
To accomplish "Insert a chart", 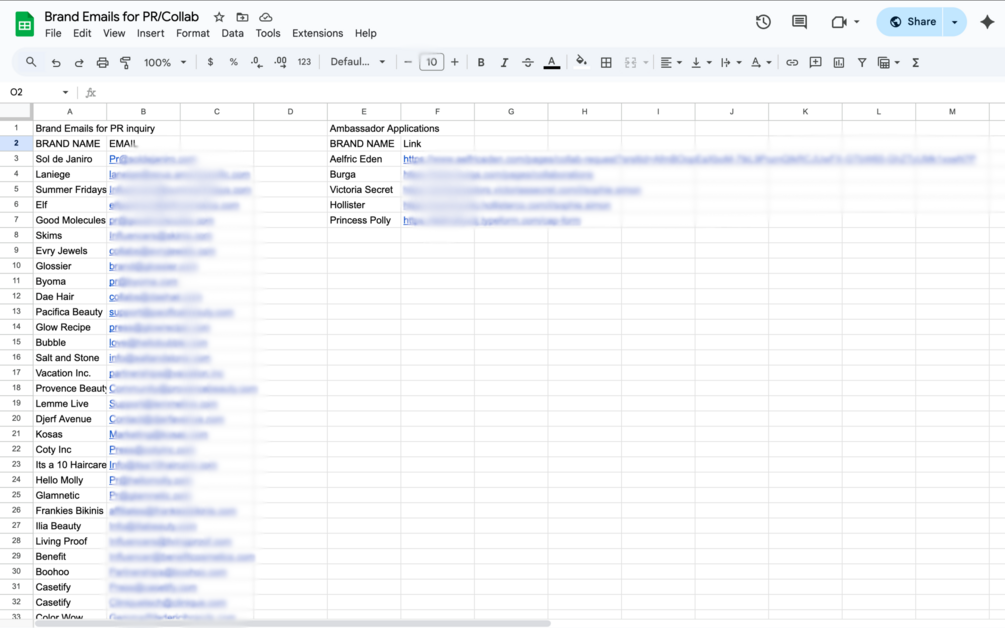I will click(x=838, y=62).
